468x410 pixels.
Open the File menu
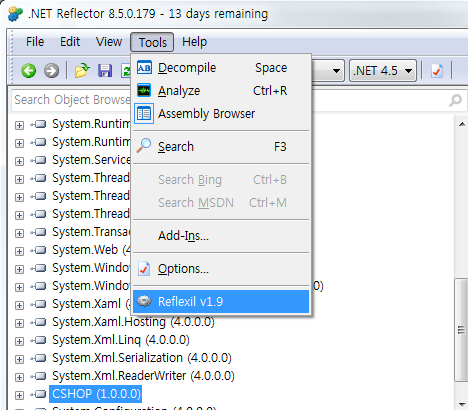pos(35,42)
